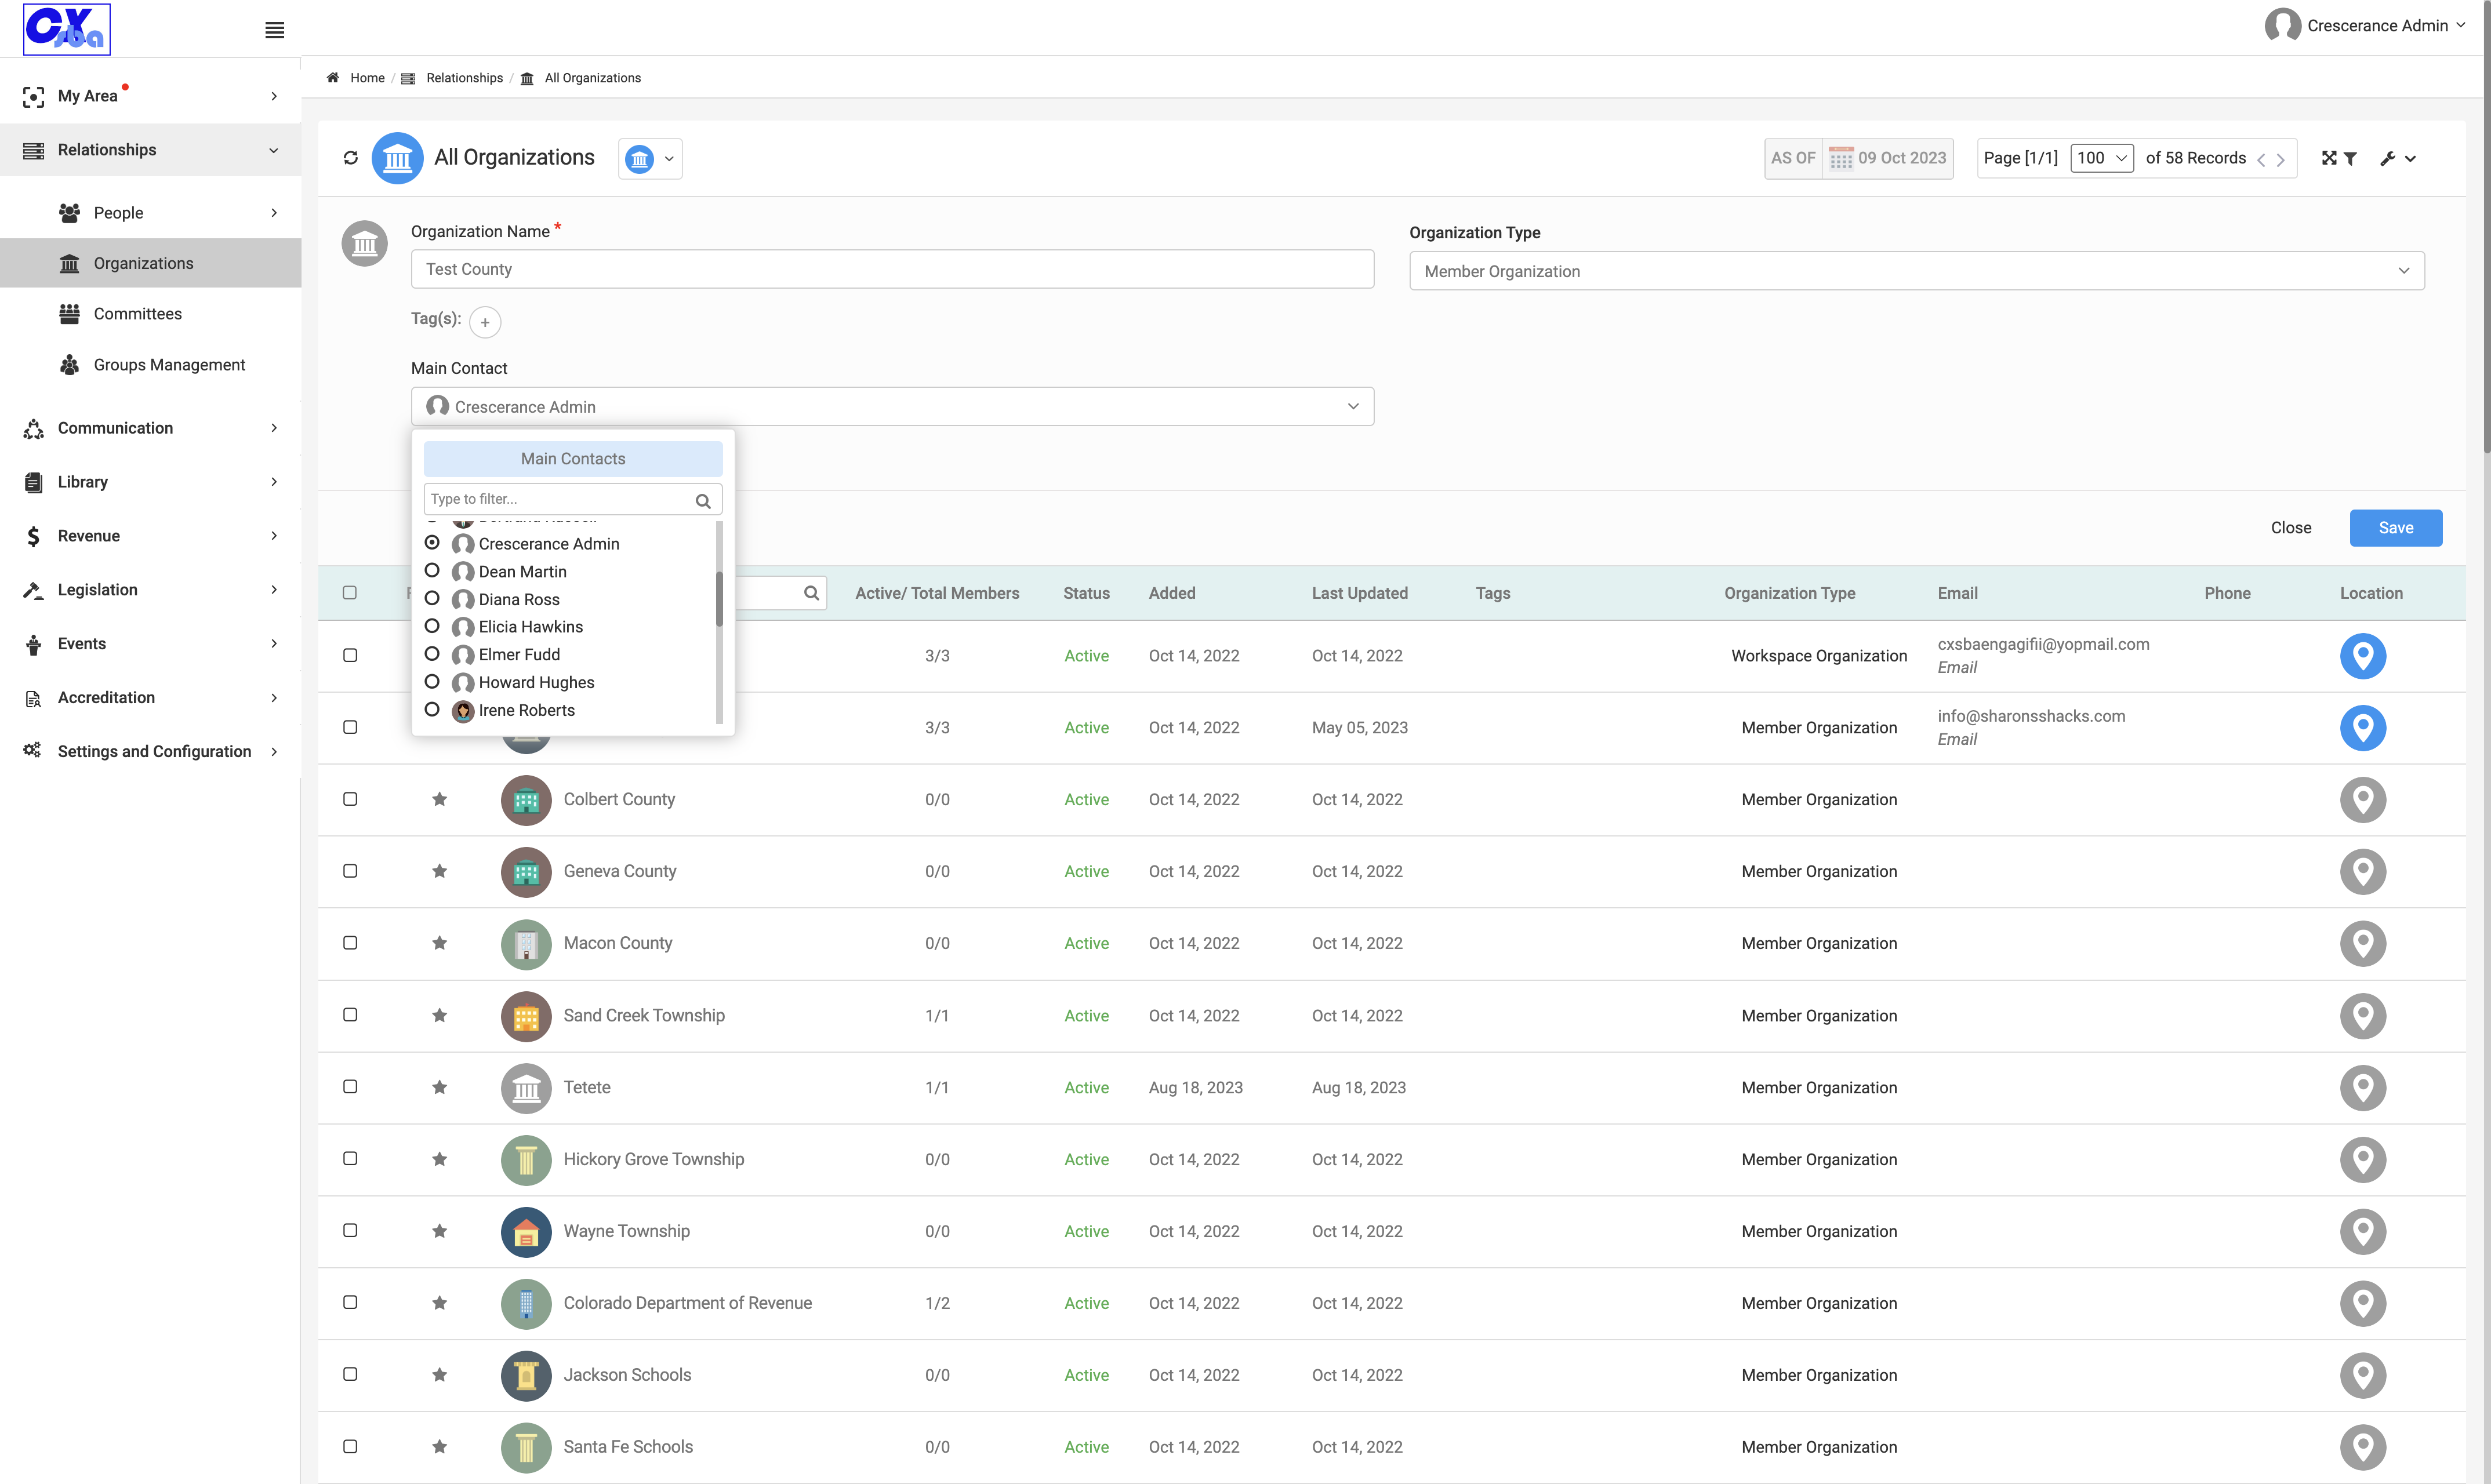The width and height of the screenshot is (2491, 1484).
Task: Select Dean Martin radio button
Action: coord(432,570)
